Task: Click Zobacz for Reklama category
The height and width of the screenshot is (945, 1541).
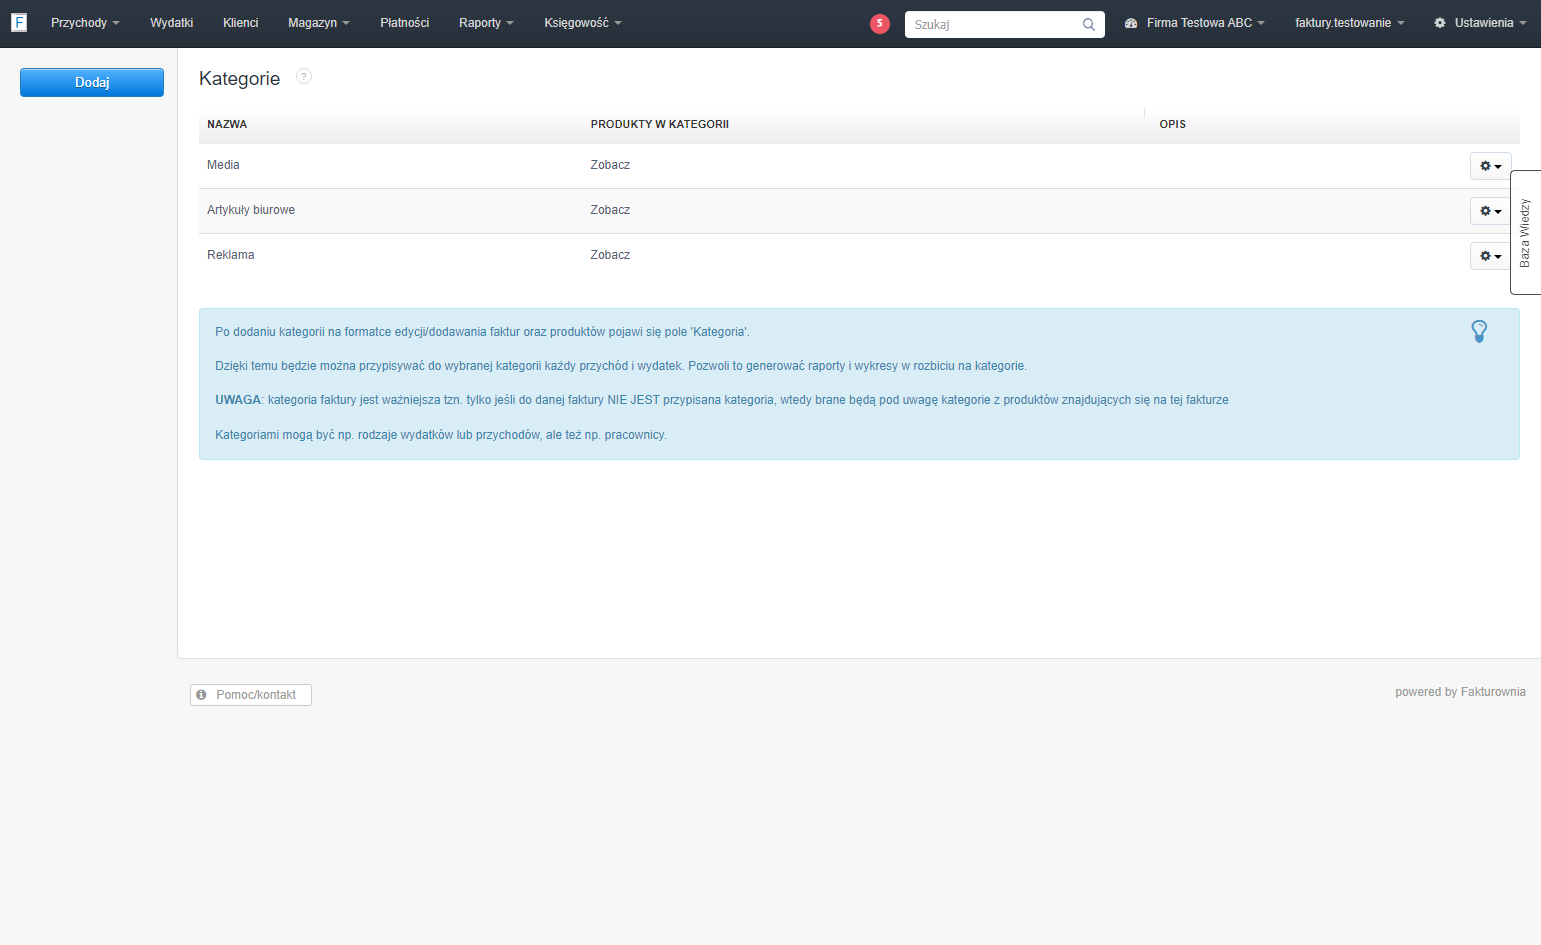Action: 610,255
